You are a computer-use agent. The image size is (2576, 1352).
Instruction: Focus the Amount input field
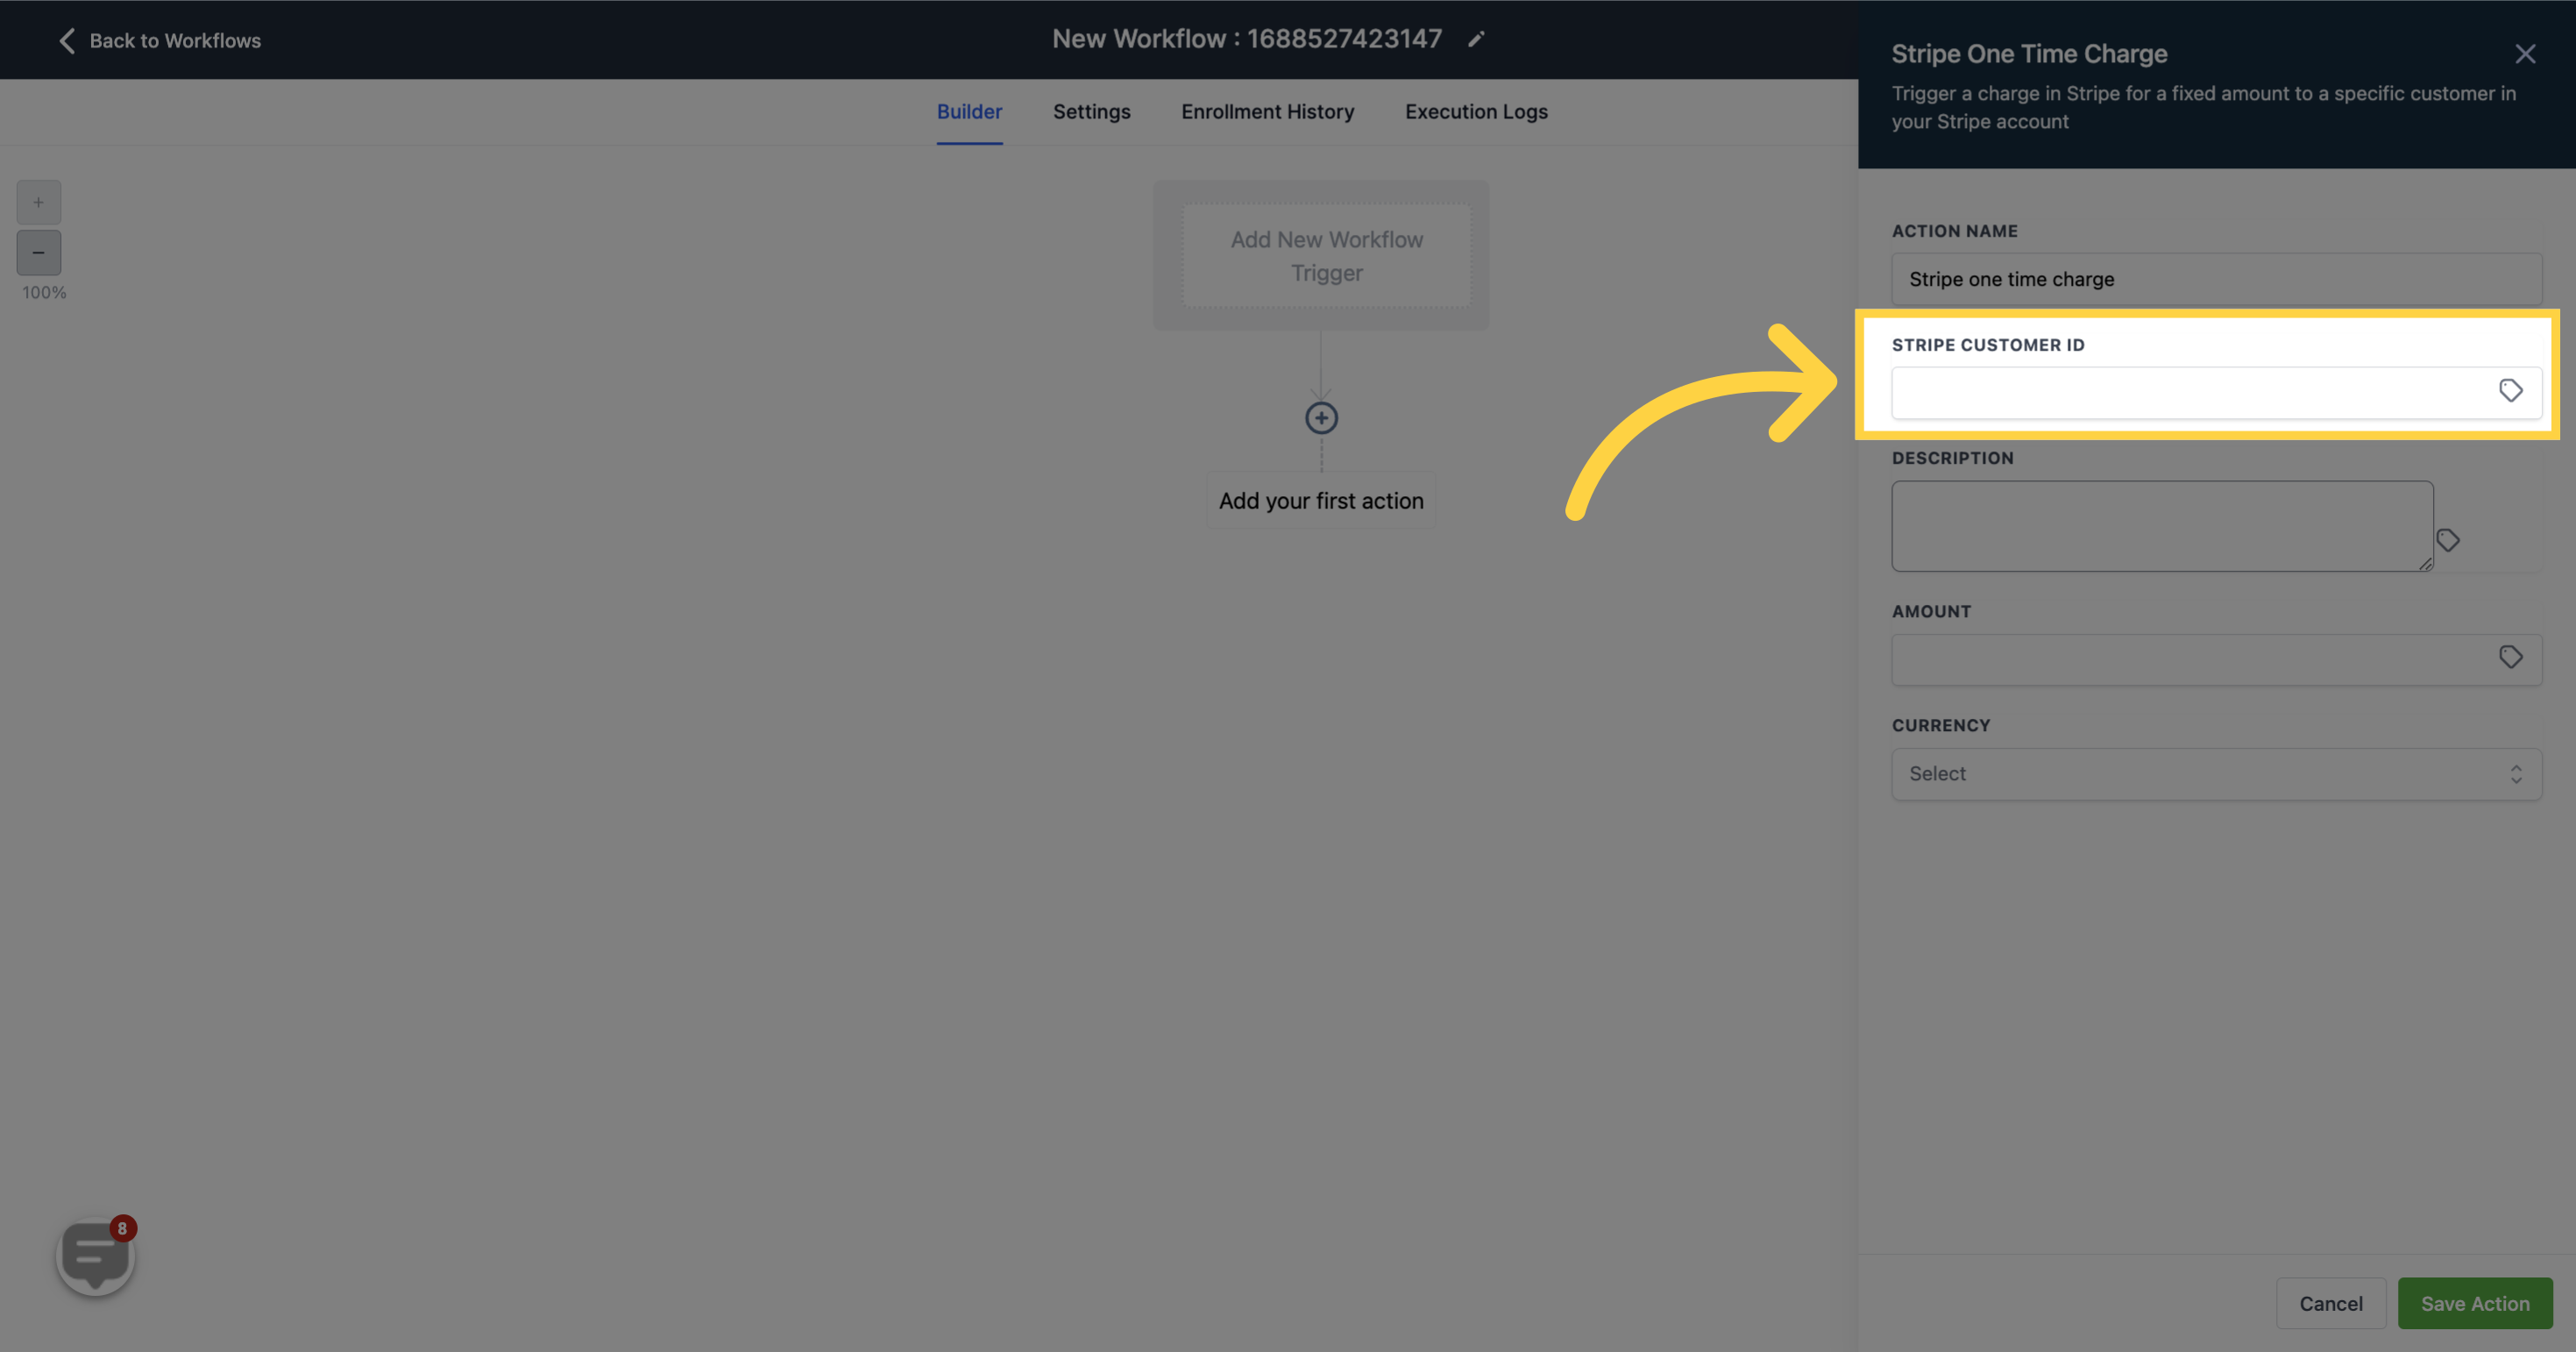pyautogui.click(x=2216, y=660)
